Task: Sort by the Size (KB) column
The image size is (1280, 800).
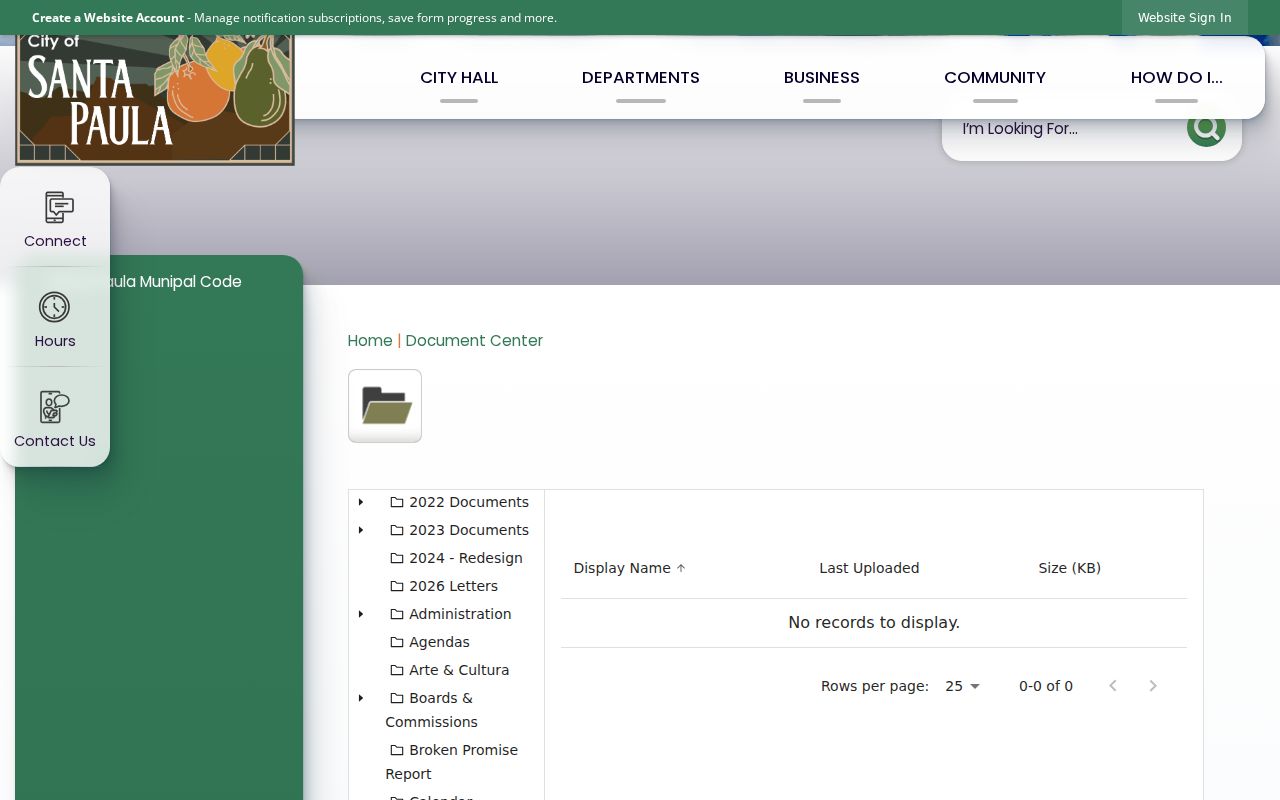Action: [1070, 568]
